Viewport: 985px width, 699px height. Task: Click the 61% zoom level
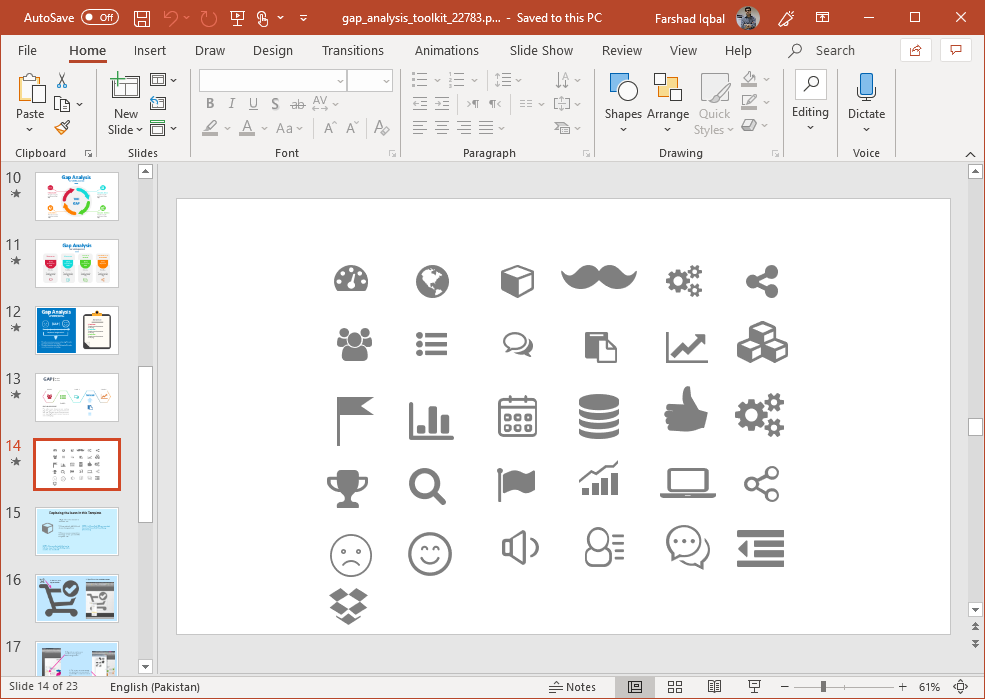pyautogui.click(x=929, y=687)
